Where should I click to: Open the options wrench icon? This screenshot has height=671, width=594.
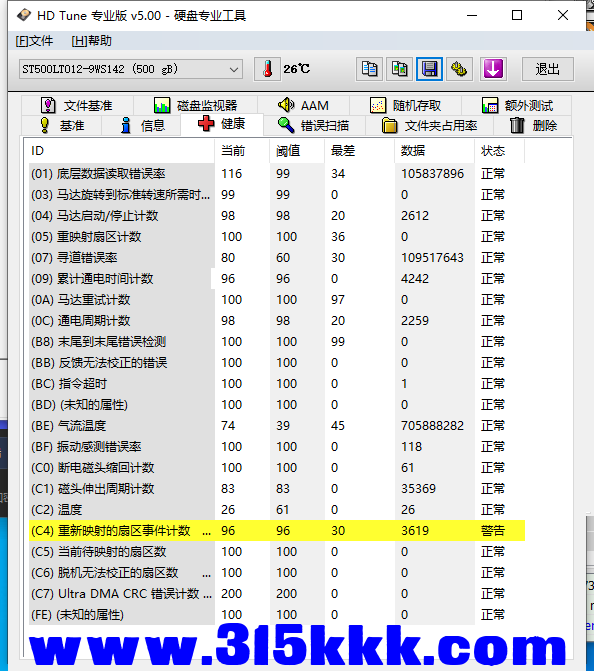459,69
